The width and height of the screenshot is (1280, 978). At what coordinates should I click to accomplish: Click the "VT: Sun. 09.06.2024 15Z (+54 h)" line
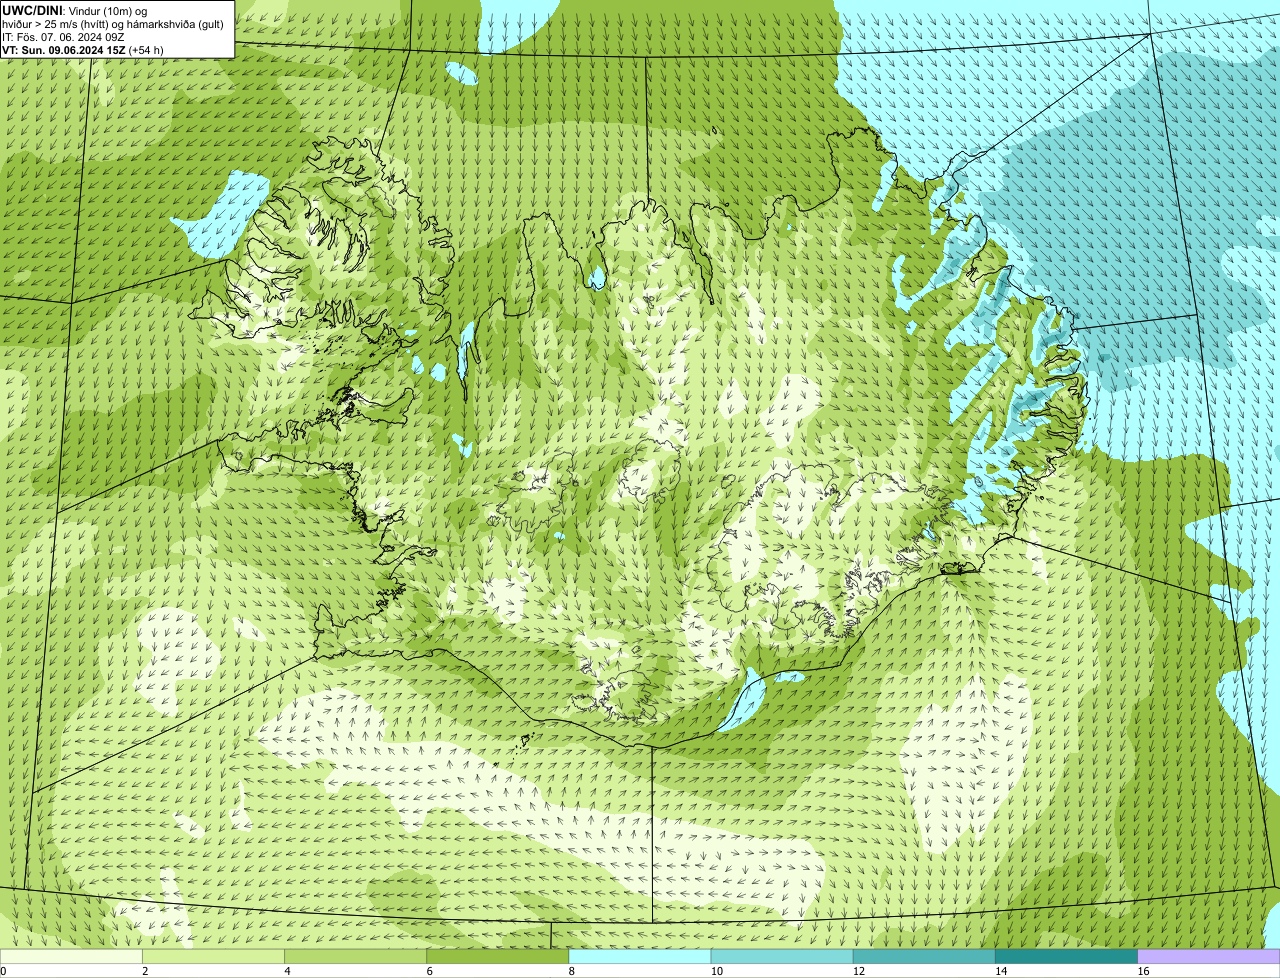coord(83,50)
